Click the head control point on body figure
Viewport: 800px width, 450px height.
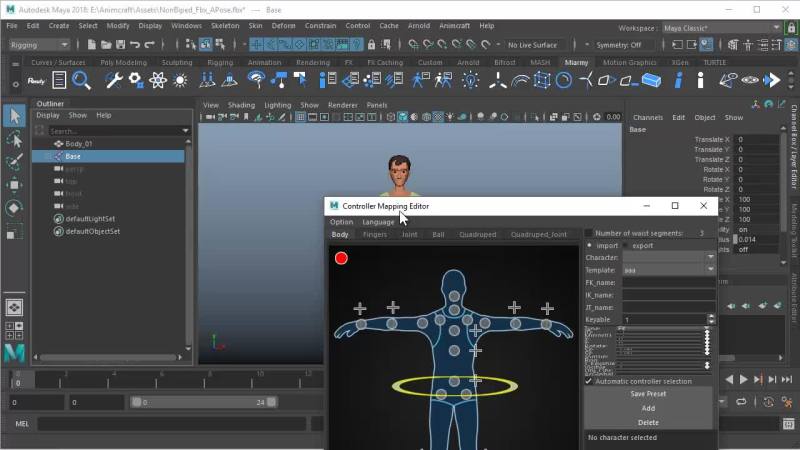coord(454,296)
